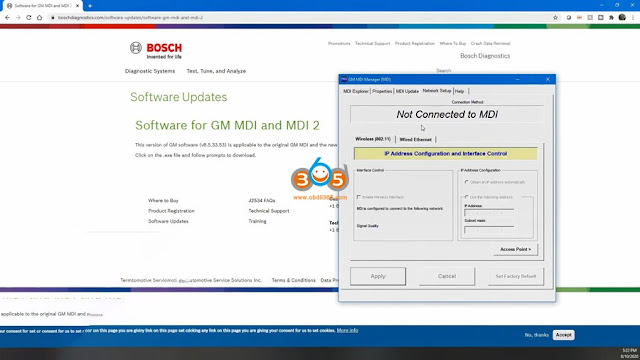
Task: Decline cookies with No, thanks
Action: pos(537,335)
